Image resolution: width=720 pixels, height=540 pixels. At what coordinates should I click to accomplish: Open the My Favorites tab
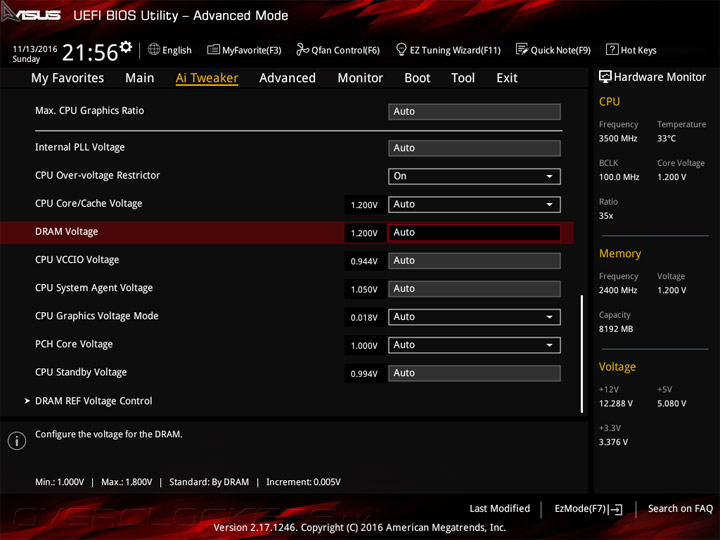(68, 78)
